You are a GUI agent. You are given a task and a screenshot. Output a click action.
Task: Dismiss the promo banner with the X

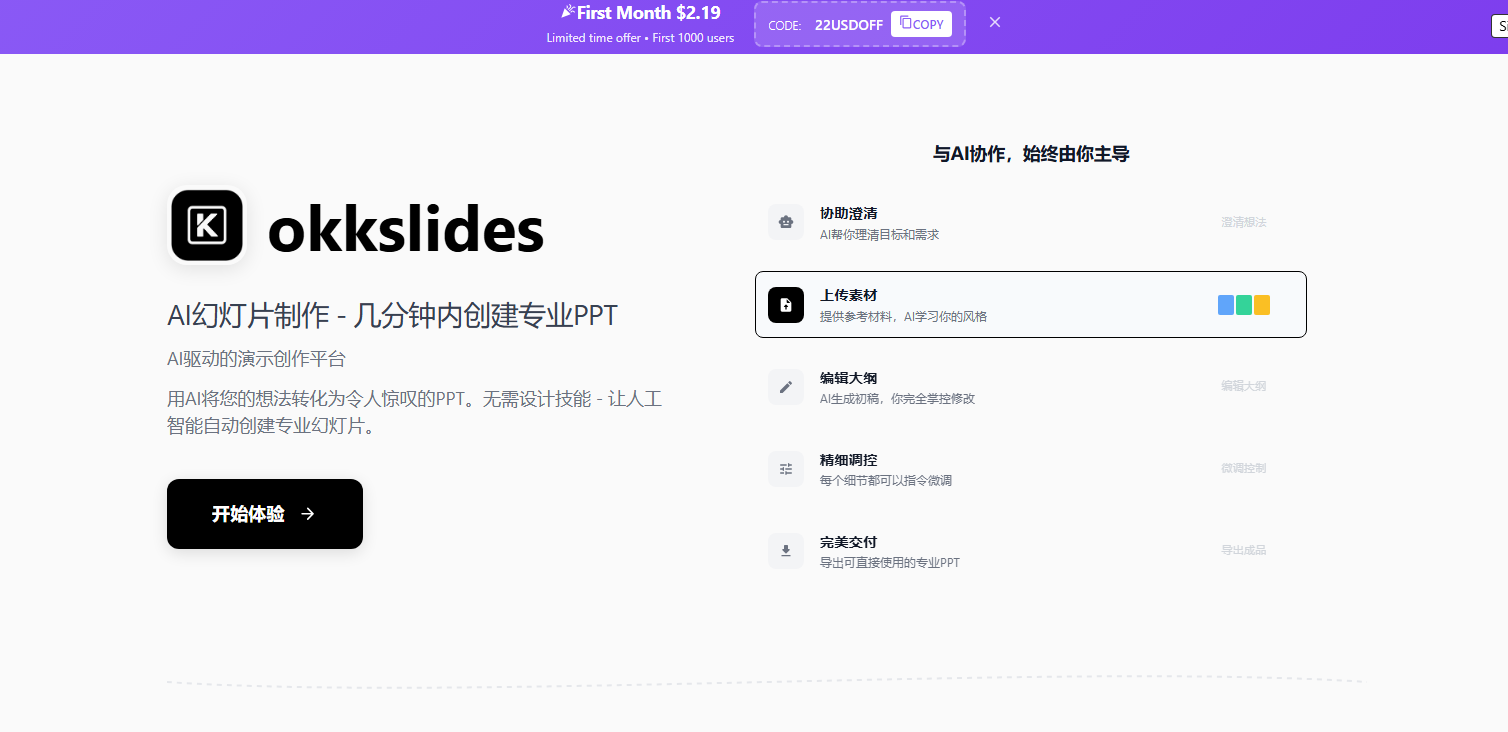pyautogui.click(x=995, y=22)
